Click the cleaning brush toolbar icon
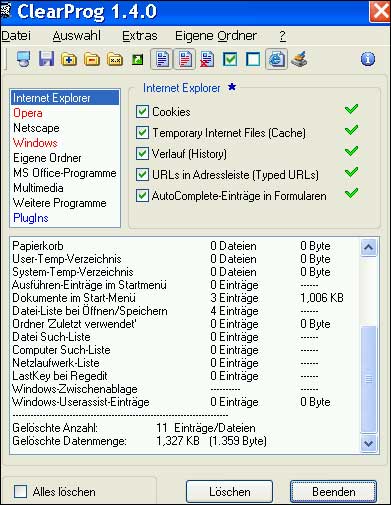Screen dimensions: 391x505 click(299, 59)
